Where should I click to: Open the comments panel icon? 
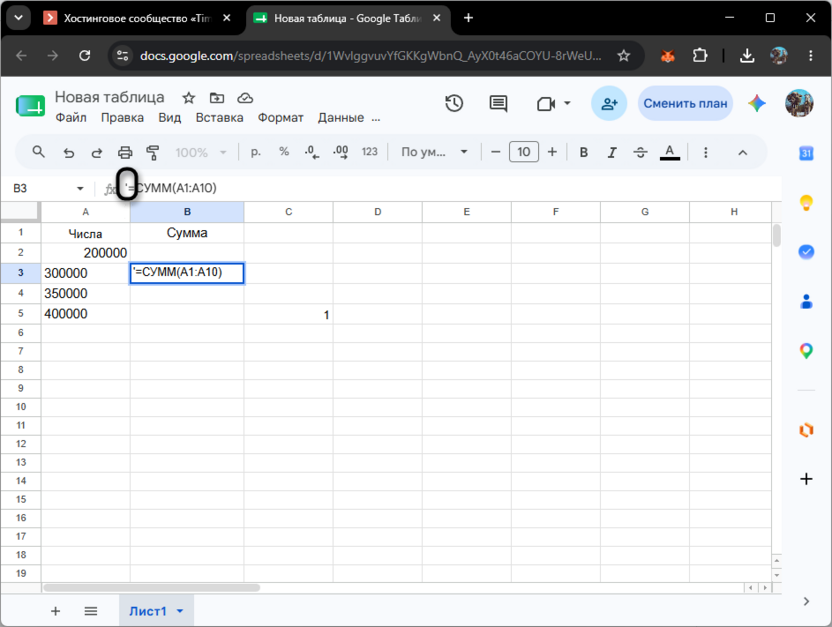pos(498,103)
